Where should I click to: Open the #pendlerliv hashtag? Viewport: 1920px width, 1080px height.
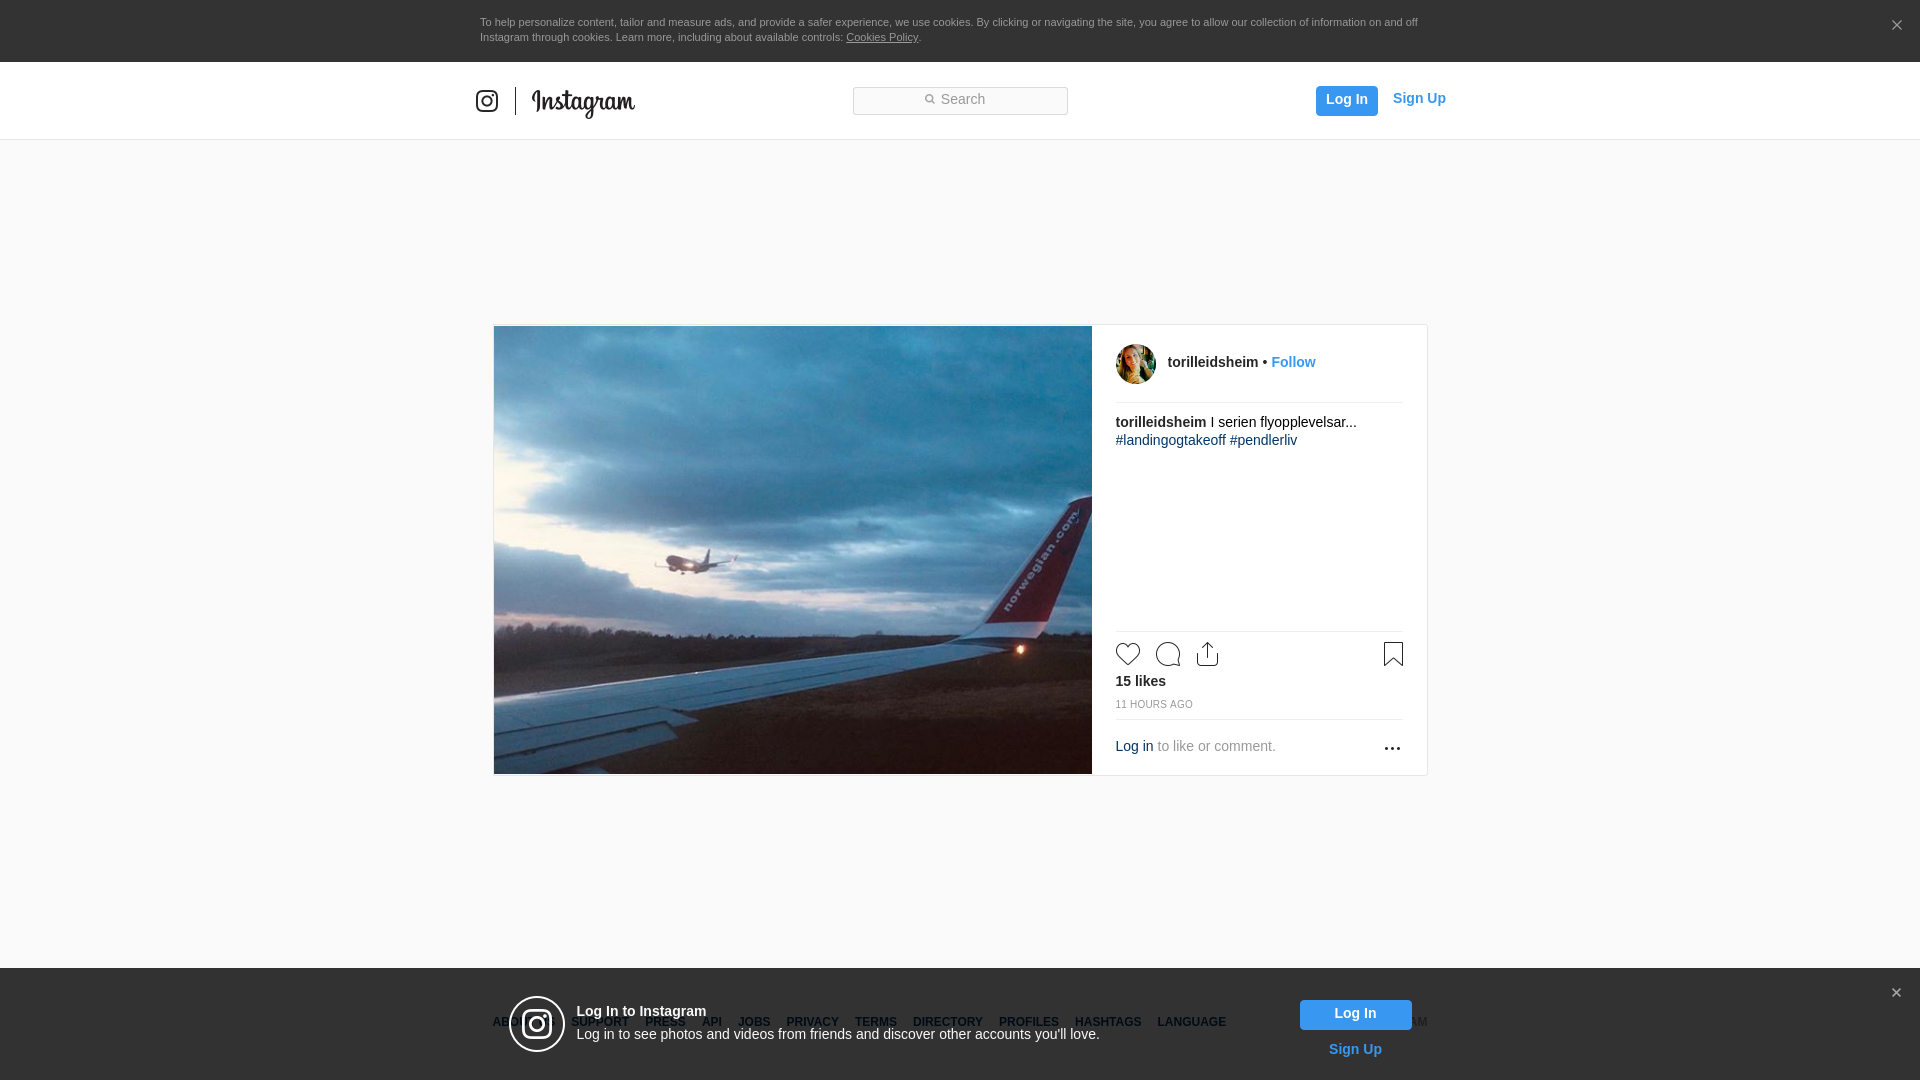1263,440
